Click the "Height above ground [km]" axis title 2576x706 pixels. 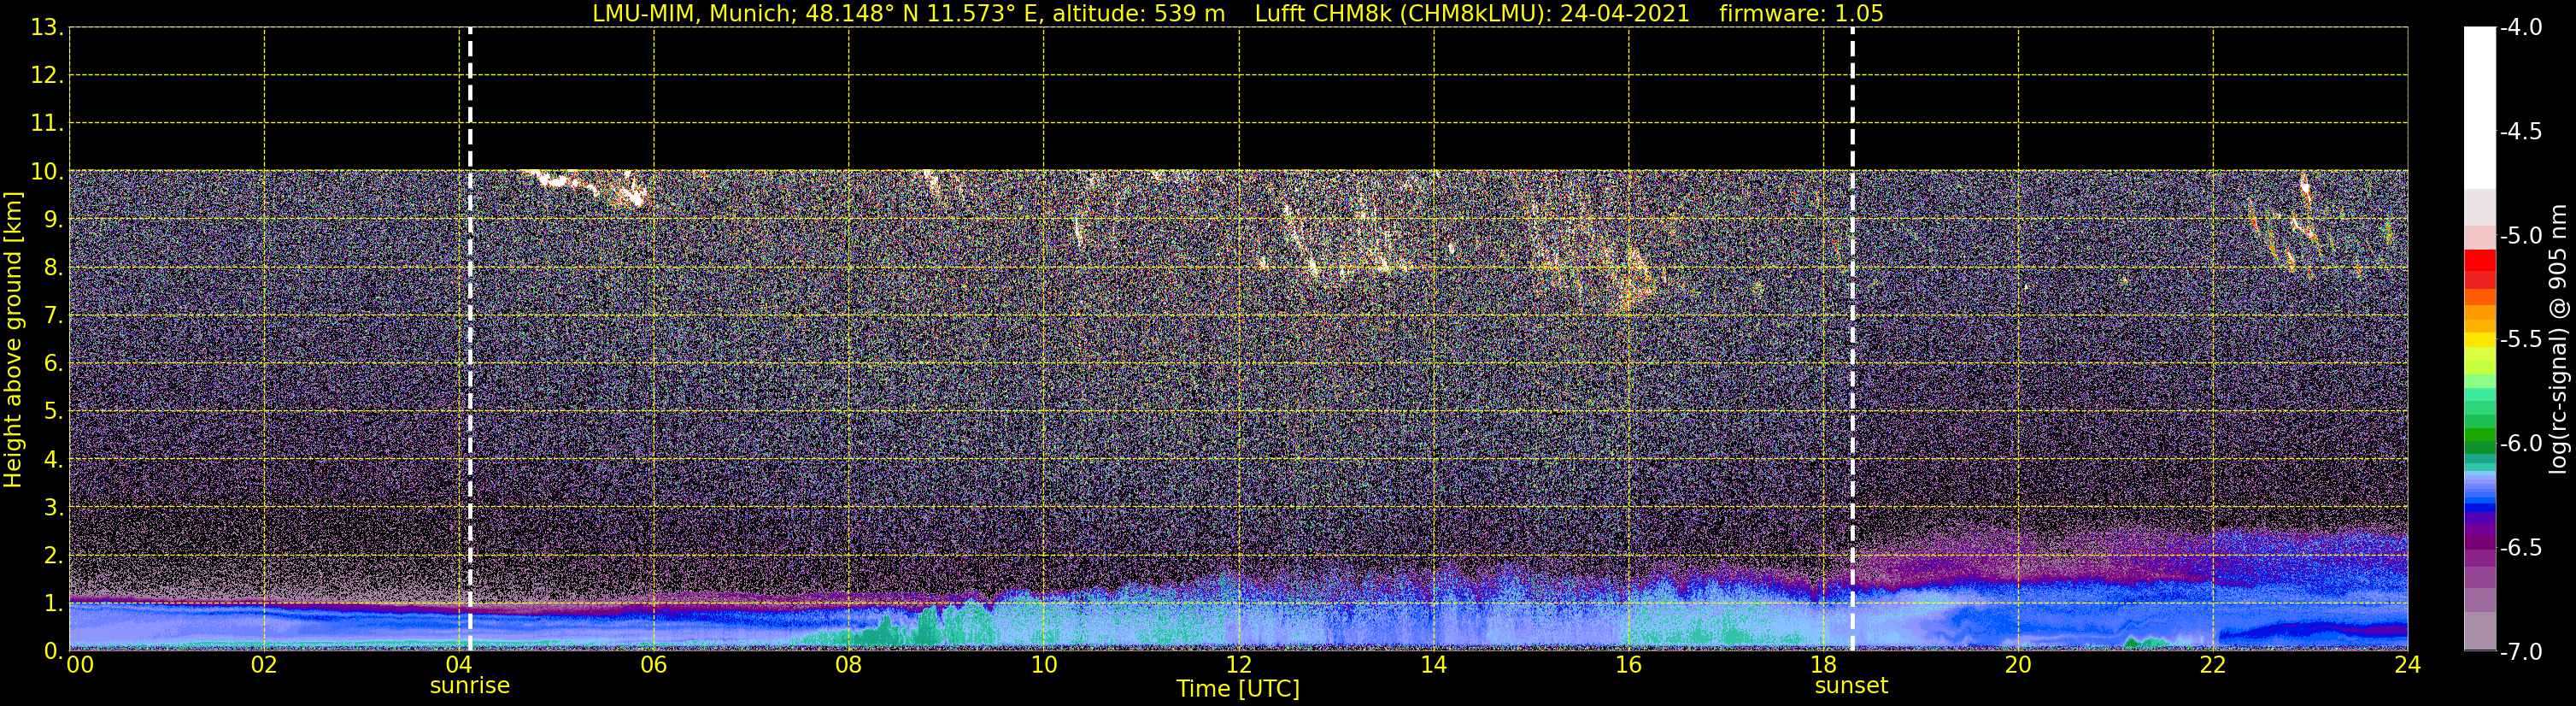pyautogui.click(x=13, y=339)
